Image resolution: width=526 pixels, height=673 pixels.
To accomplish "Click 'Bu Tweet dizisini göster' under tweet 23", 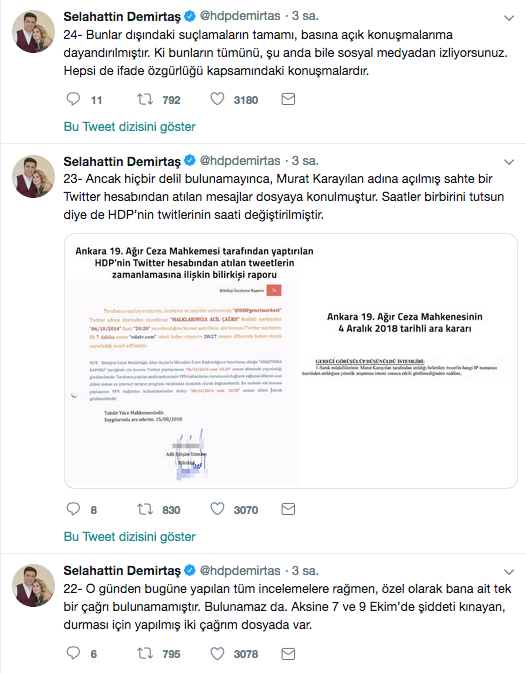I will pos(130,537).
